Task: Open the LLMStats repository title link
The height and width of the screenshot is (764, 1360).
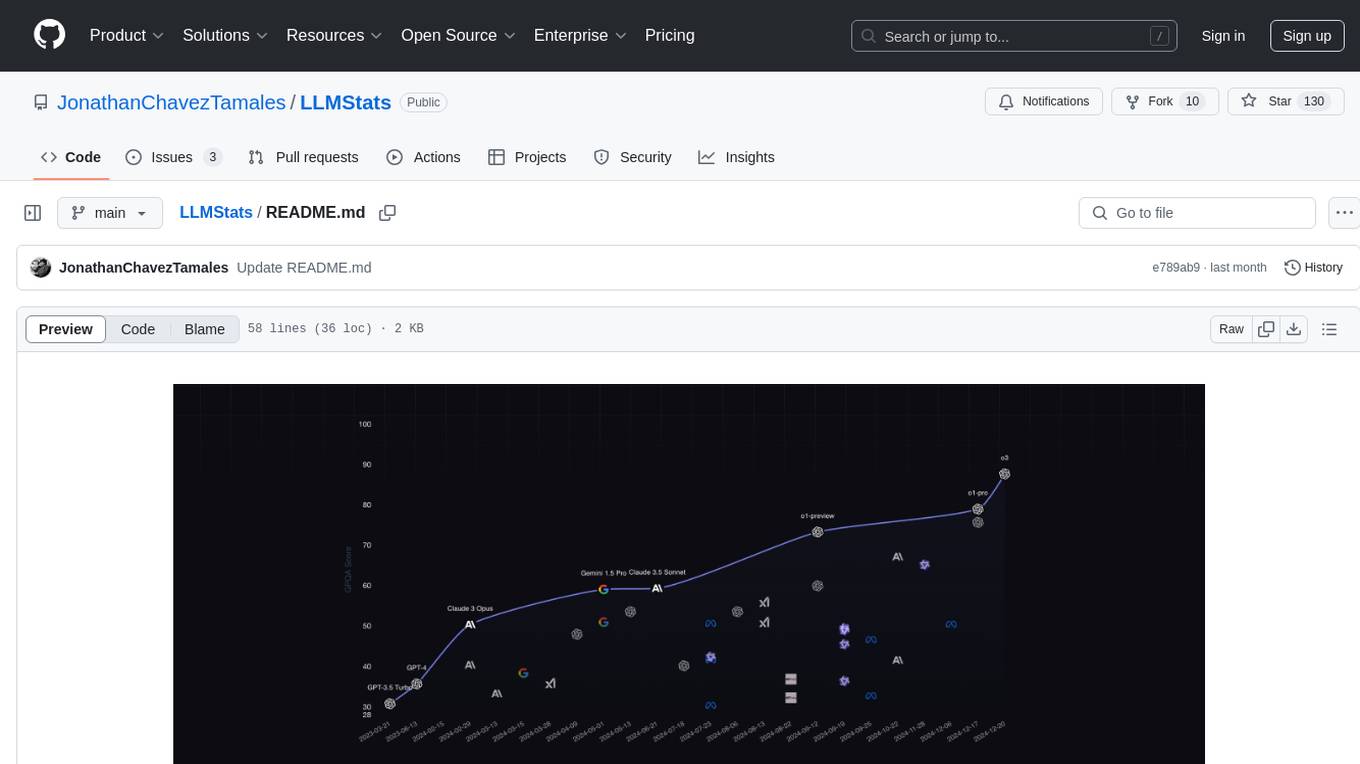Action: point(346,102)
